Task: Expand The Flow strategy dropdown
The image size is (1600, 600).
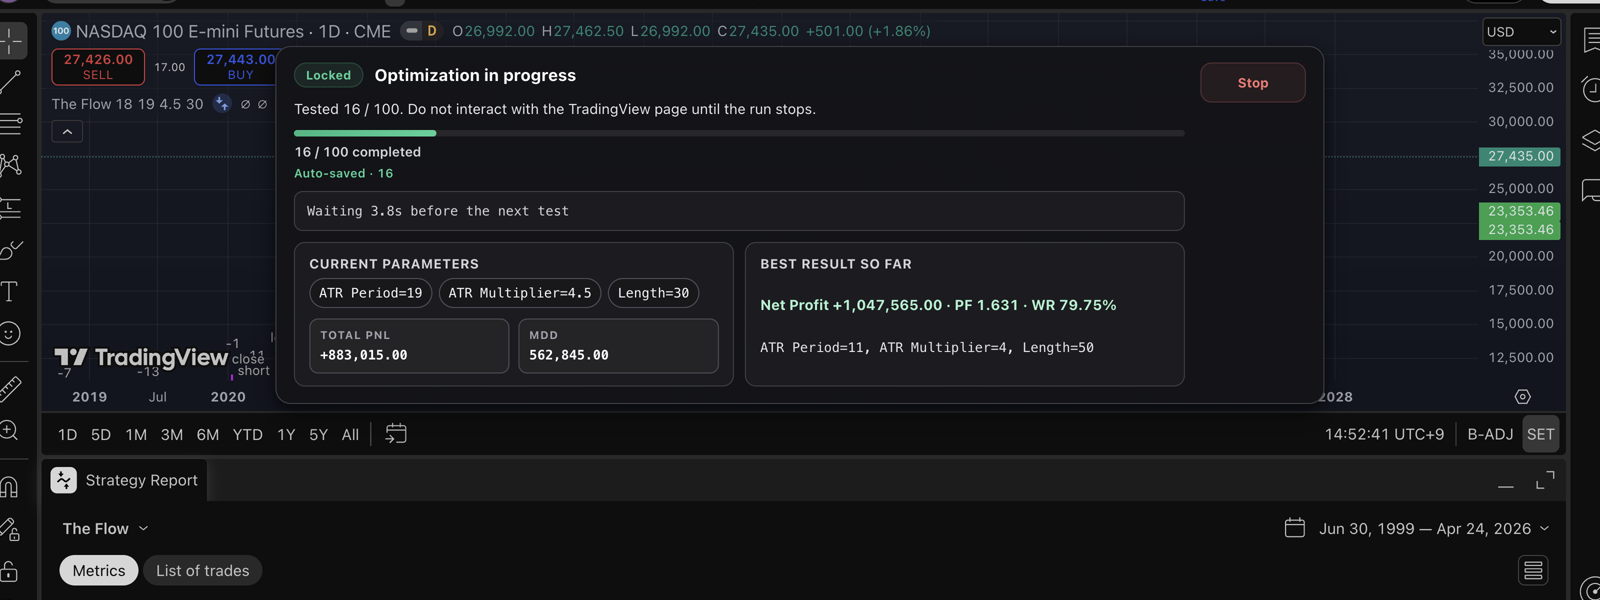Action: 105,528
